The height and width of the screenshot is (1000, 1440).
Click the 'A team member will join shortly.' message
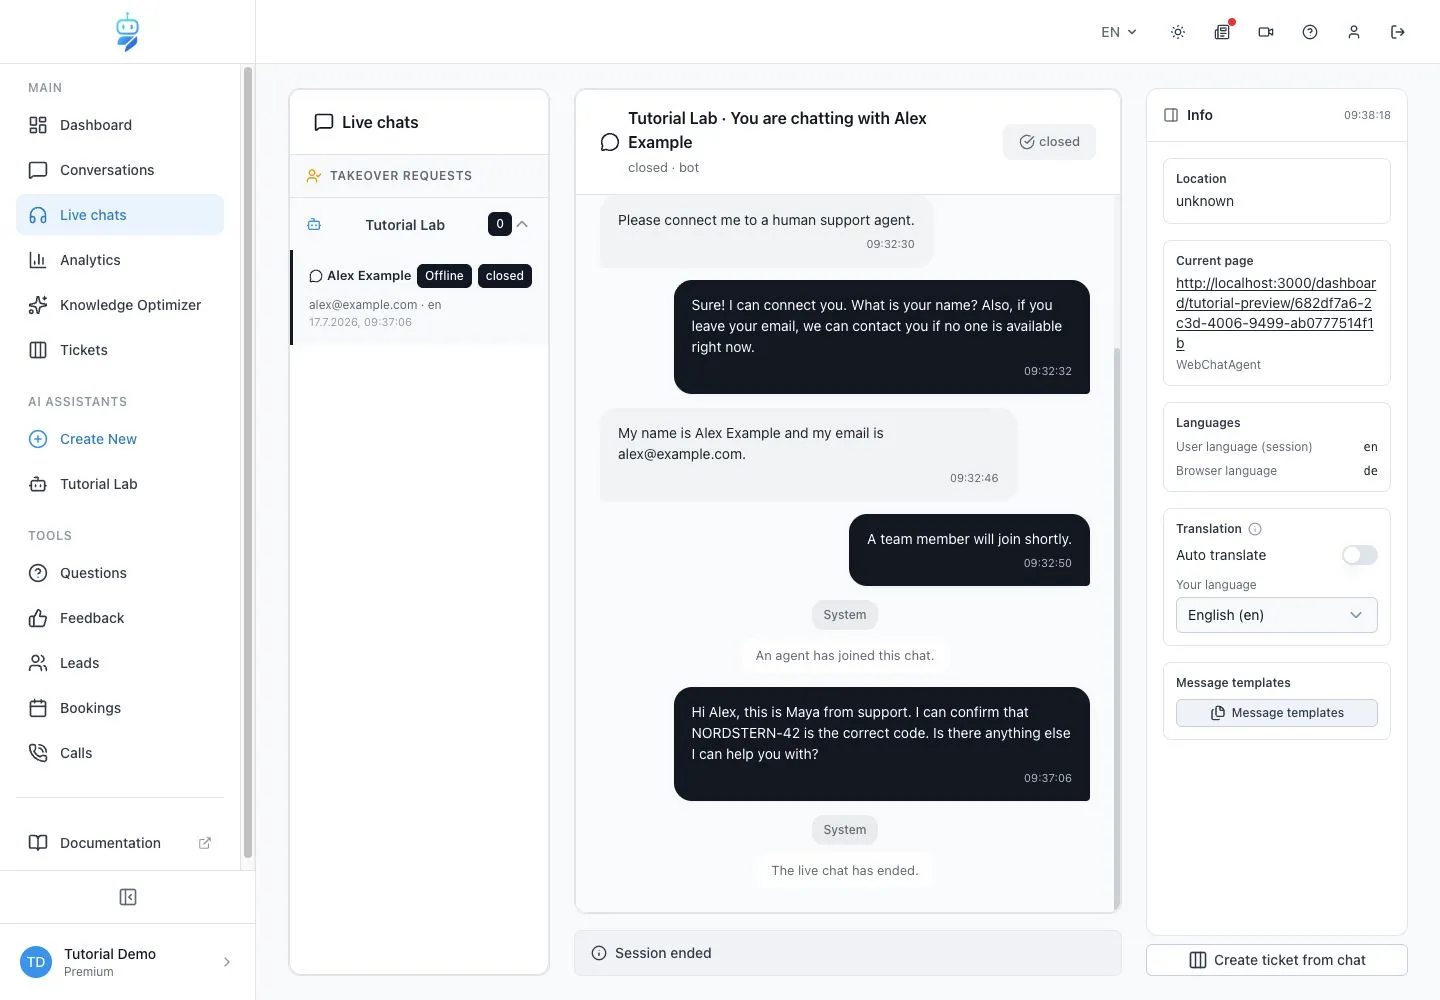click(x=969, y=550)
